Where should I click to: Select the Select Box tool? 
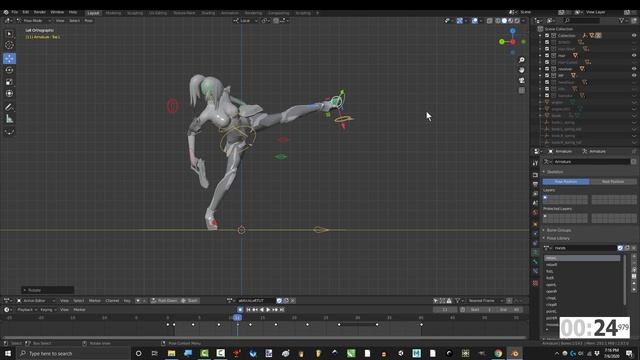tap(9, 34)
